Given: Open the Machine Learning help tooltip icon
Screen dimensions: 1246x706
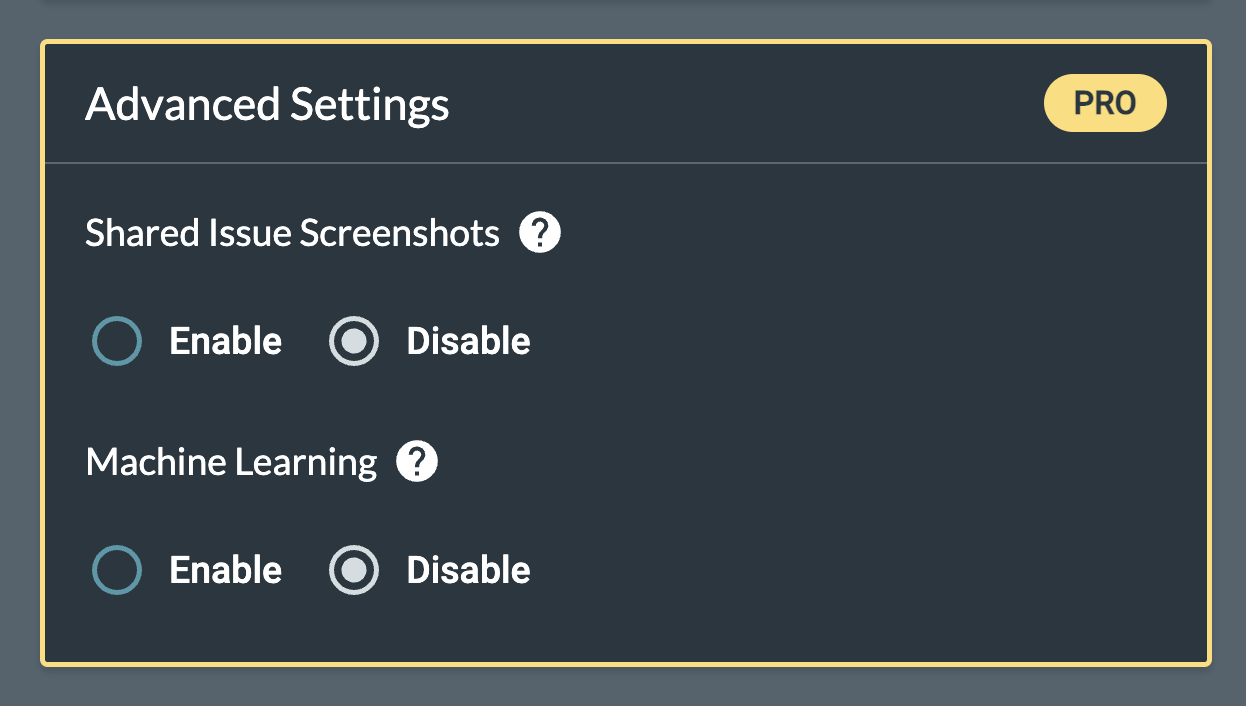Looking at the screenshot, I should tap(417, 462).
